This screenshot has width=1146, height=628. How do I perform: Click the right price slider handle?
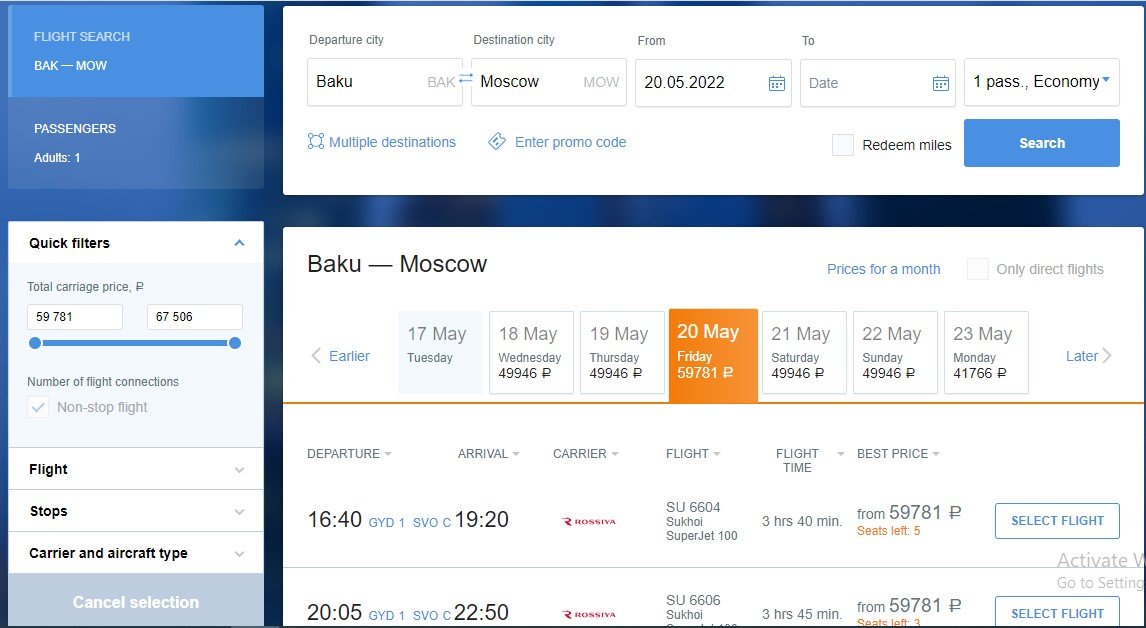point(235,343)
